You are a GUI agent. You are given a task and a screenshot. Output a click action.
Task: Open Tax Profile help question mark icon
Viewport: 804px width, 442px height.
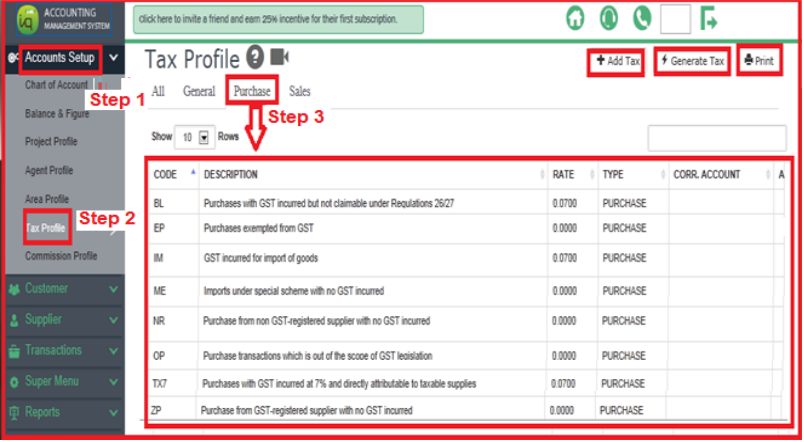(x=254, y=58)
